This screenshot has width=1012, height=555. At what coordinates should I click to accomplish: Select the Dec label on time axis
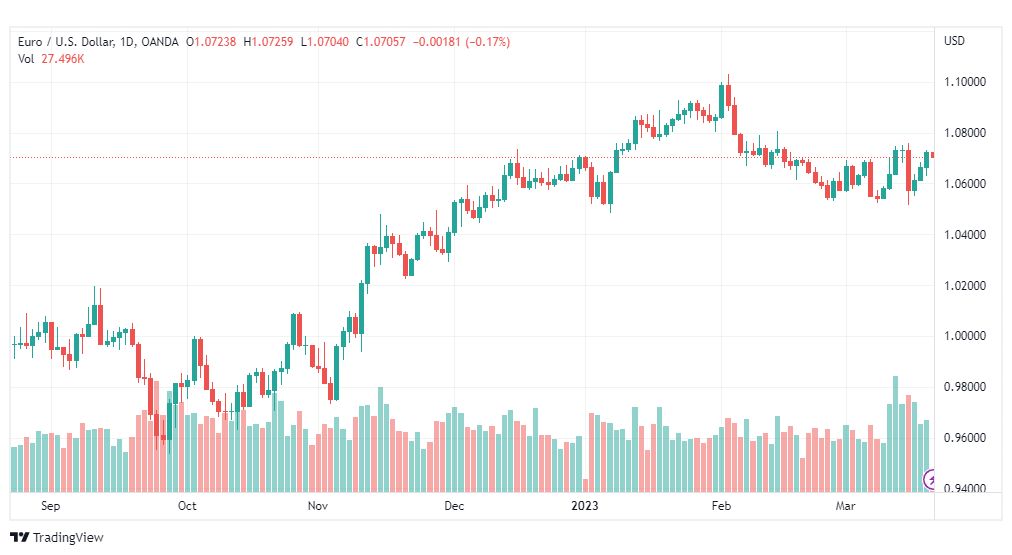[x=454, y=505]
